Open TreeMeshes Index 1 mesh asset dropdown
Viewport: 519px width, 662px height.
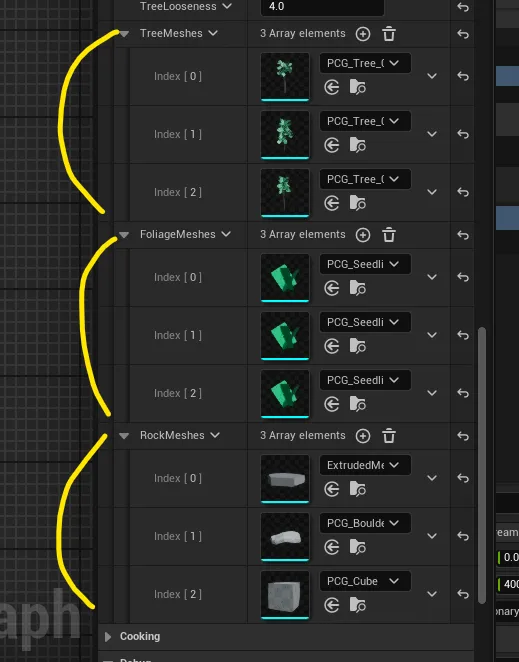pyautogui.click(x=365, y=121)
